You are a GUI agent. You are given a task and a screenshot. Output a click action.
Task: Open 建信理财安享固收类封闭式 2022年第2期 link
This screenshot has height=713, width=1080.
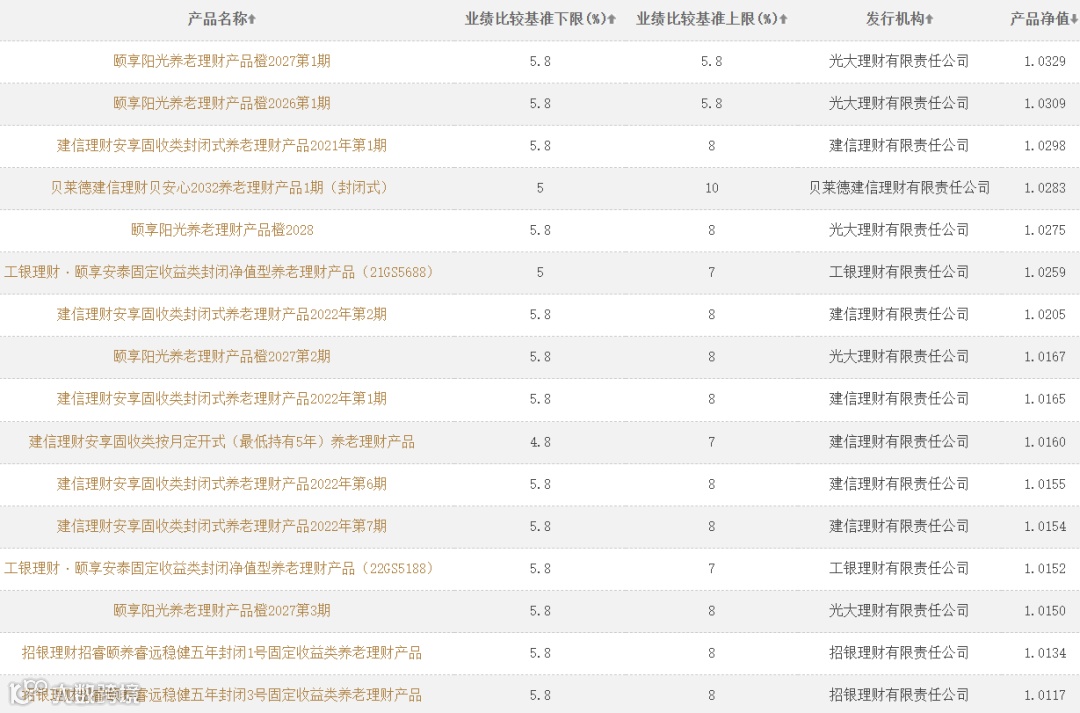[x=222, y=314]
